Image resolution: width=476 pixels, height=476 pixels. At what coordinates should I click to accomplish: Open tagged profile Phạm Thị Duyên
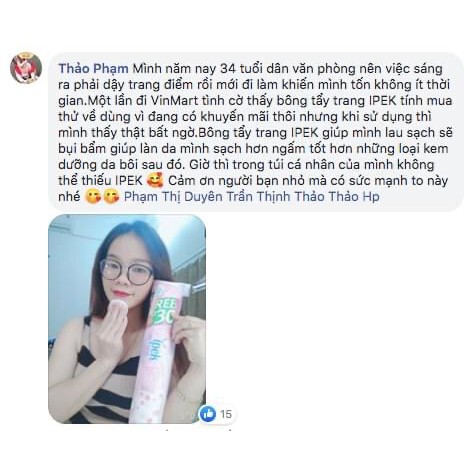173,197
